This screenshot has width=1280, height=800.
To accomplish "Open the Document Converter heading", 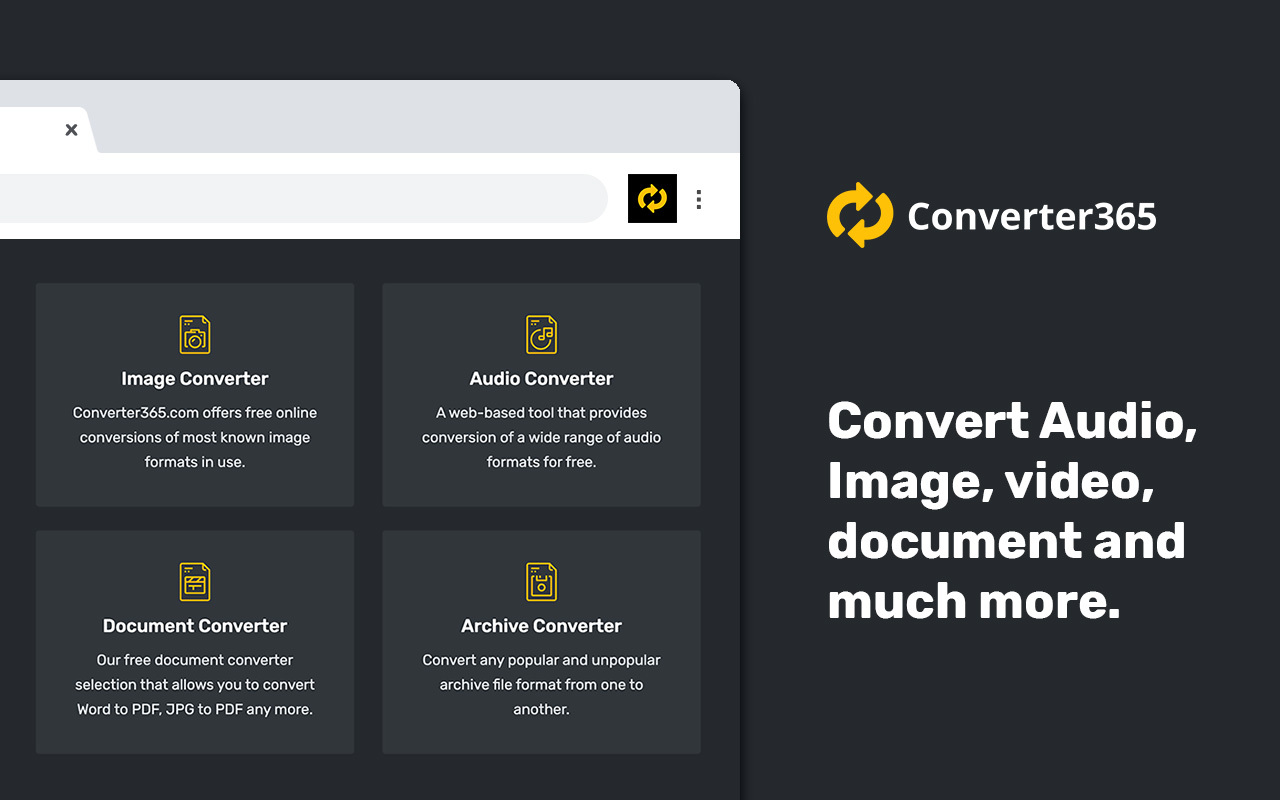I will tap(195, 626).
